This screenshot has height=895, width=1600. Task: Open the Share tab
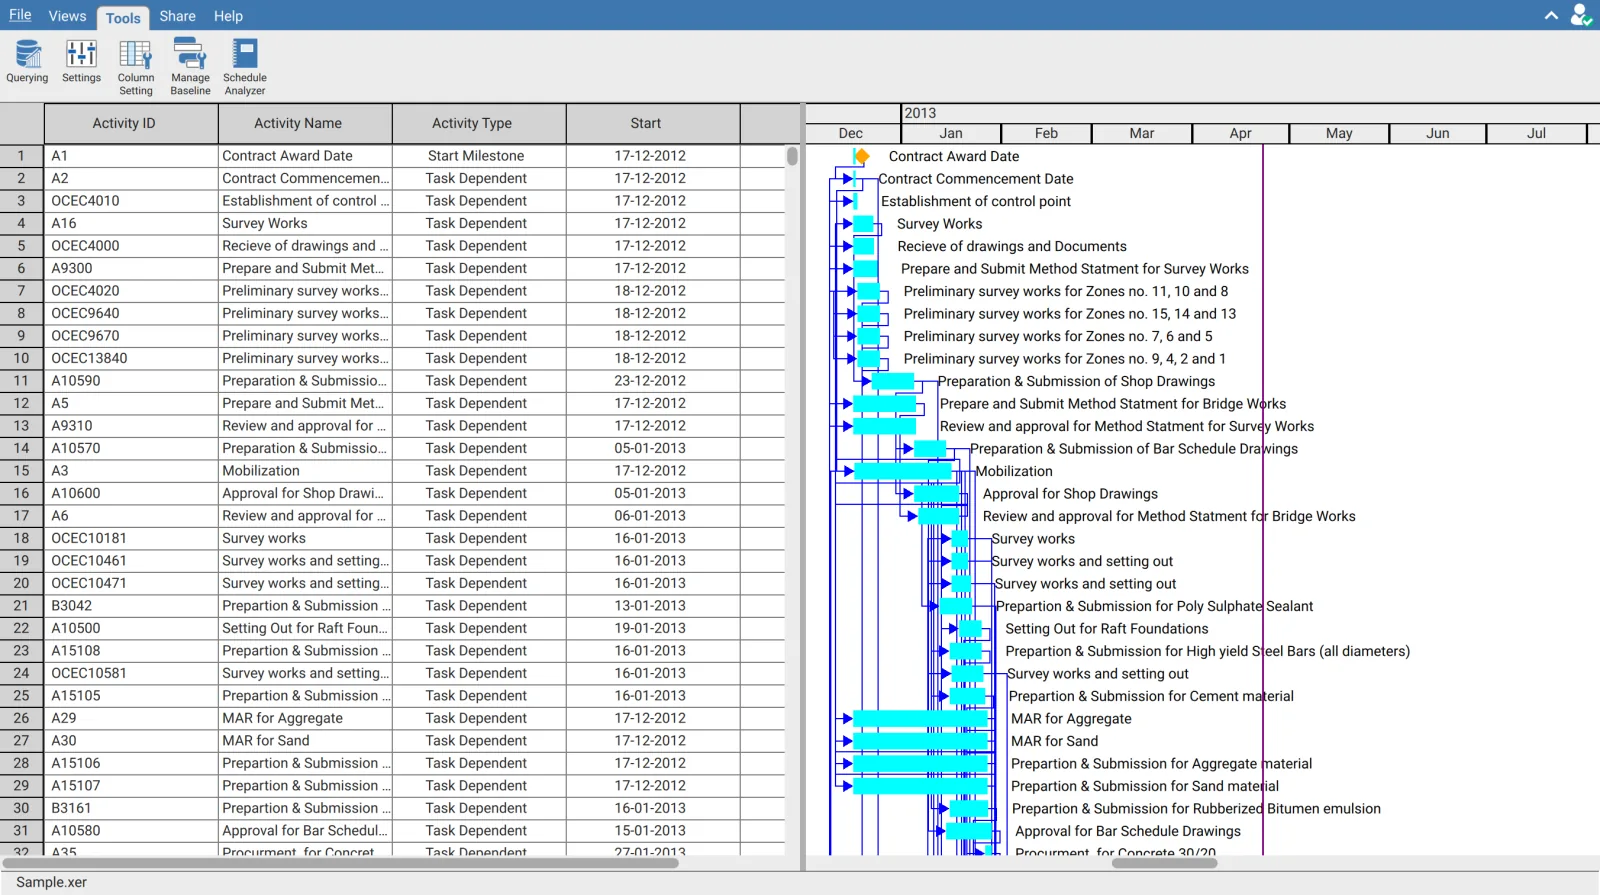[x=177, y=16]
